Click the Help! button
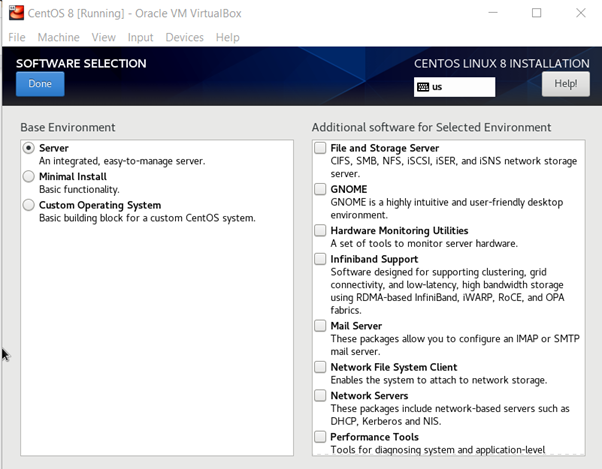 (x=565, y=85)
